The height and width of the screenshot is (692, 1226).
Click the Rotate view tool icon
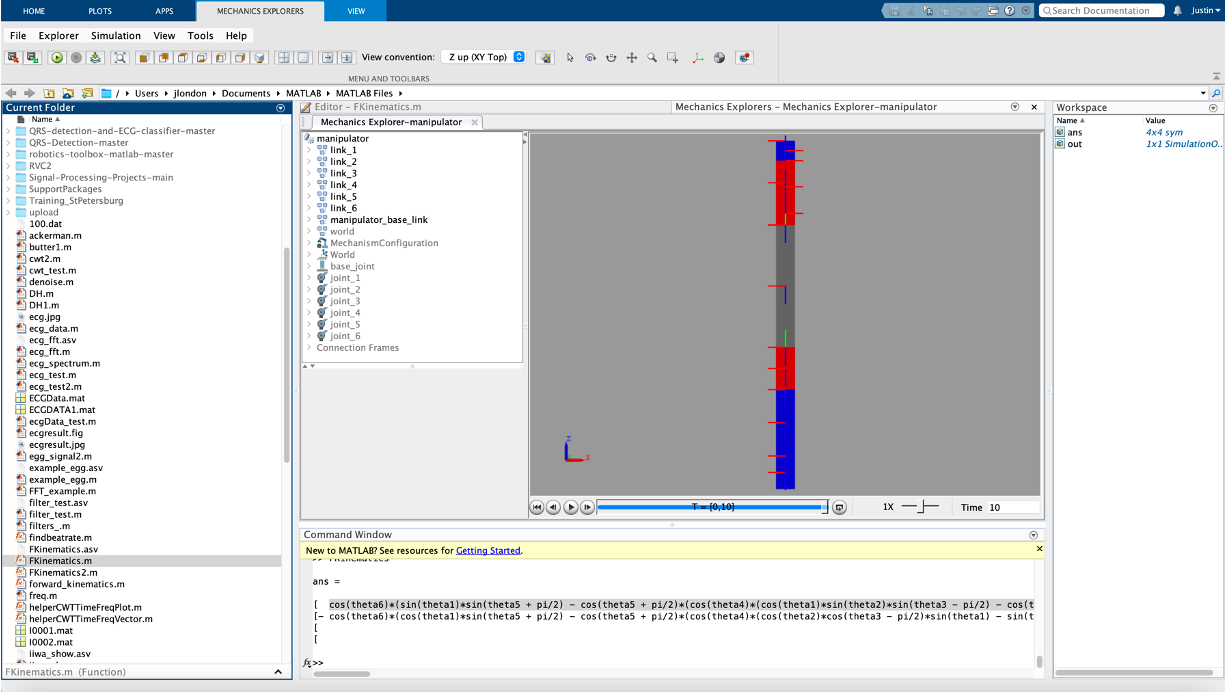coord(590,58)
